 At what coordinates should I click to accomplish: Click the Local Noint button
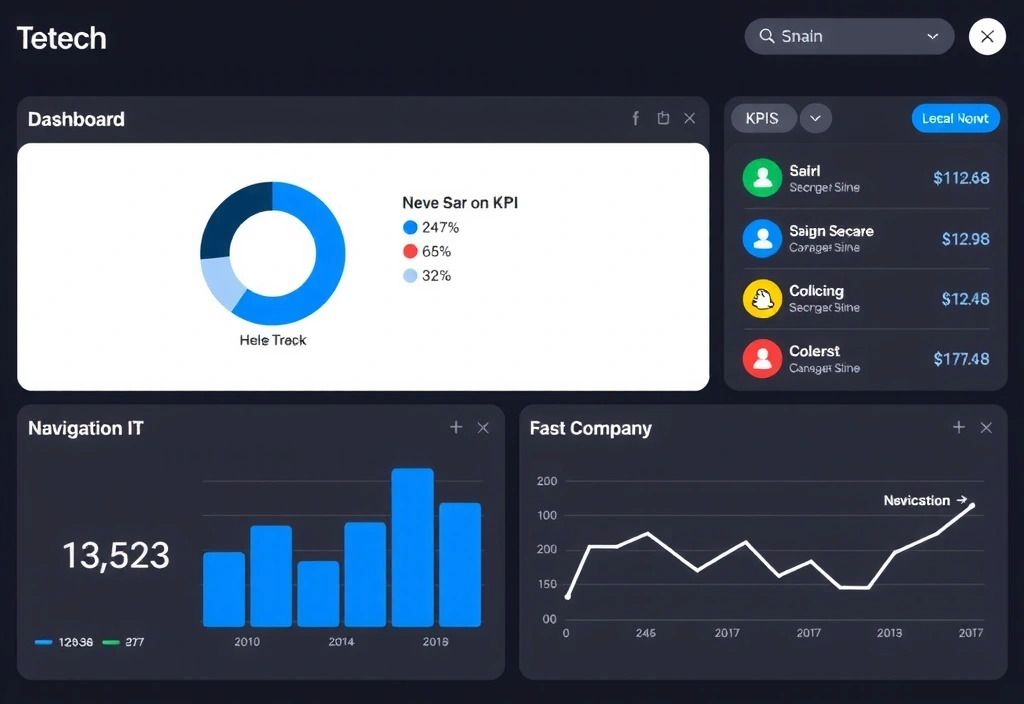955,119
